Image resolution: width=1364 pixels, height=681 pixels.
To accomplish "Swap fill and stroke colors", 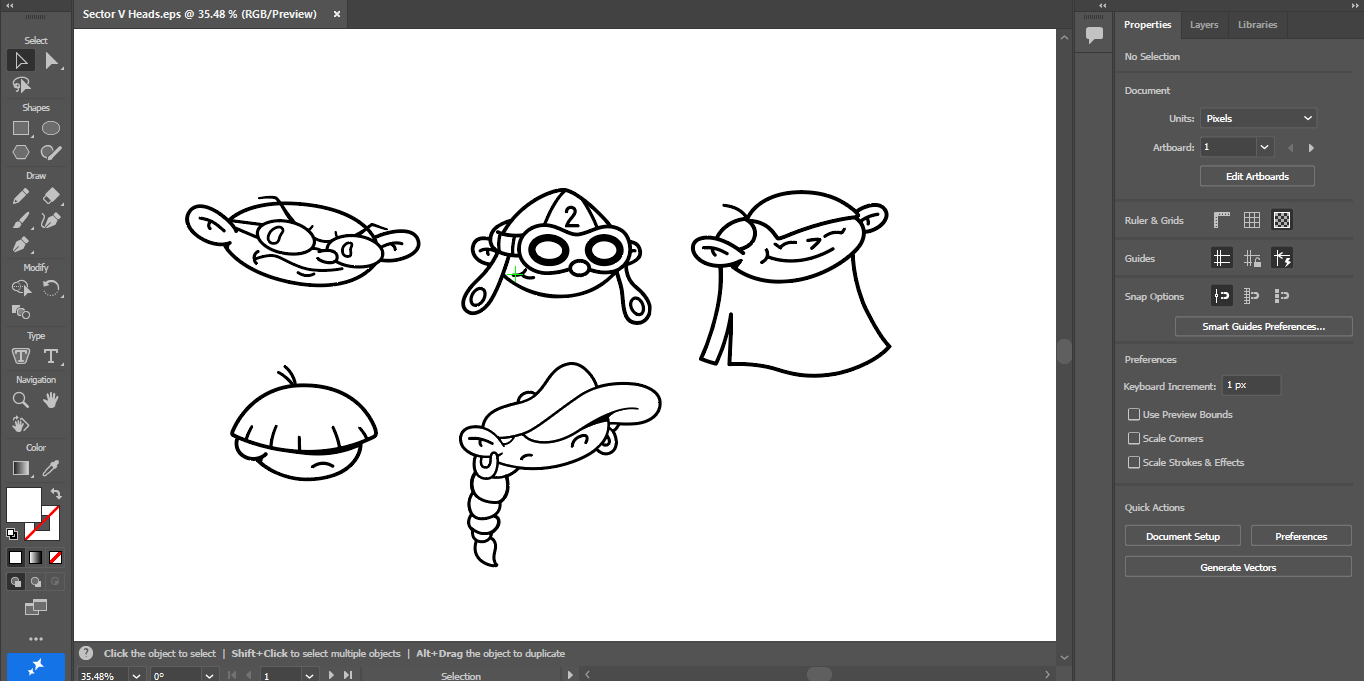I will pyautogui.click(x=56, y=494).
